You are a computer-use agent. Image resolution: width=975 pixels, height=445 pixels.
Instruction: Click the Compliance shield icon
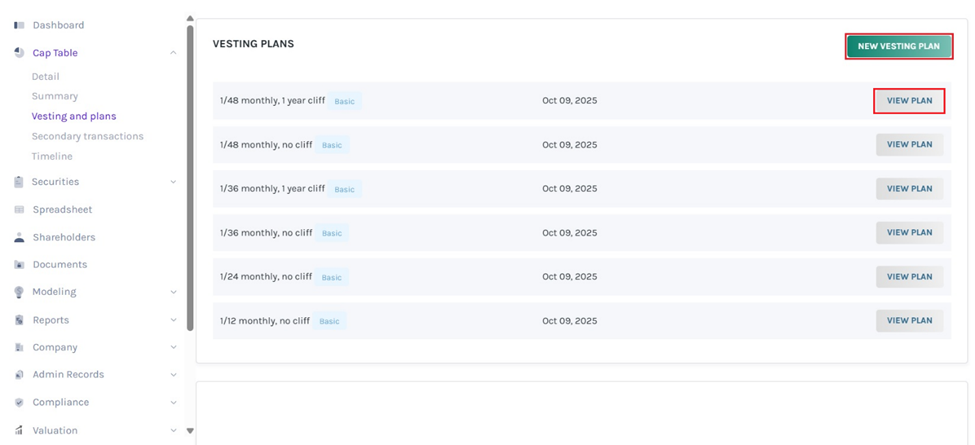tap(19, 402)
